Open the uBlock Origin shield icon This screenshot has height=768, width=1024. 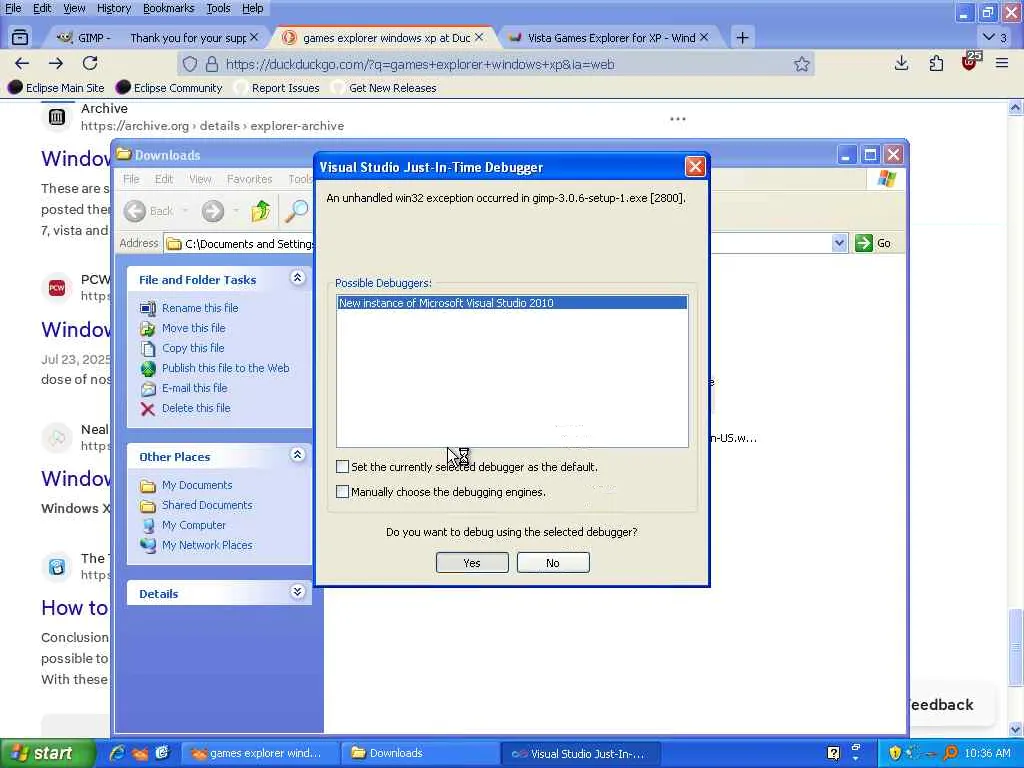coord(970,63)
